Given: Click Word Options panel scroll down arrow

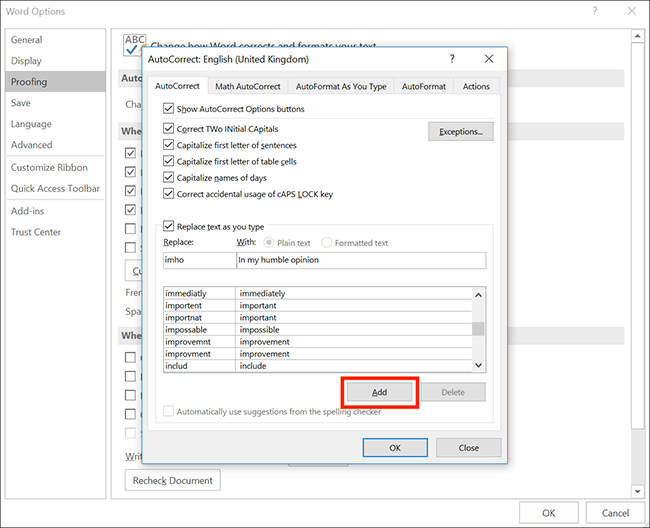Looking at the screenshot, I should point(637,492).
